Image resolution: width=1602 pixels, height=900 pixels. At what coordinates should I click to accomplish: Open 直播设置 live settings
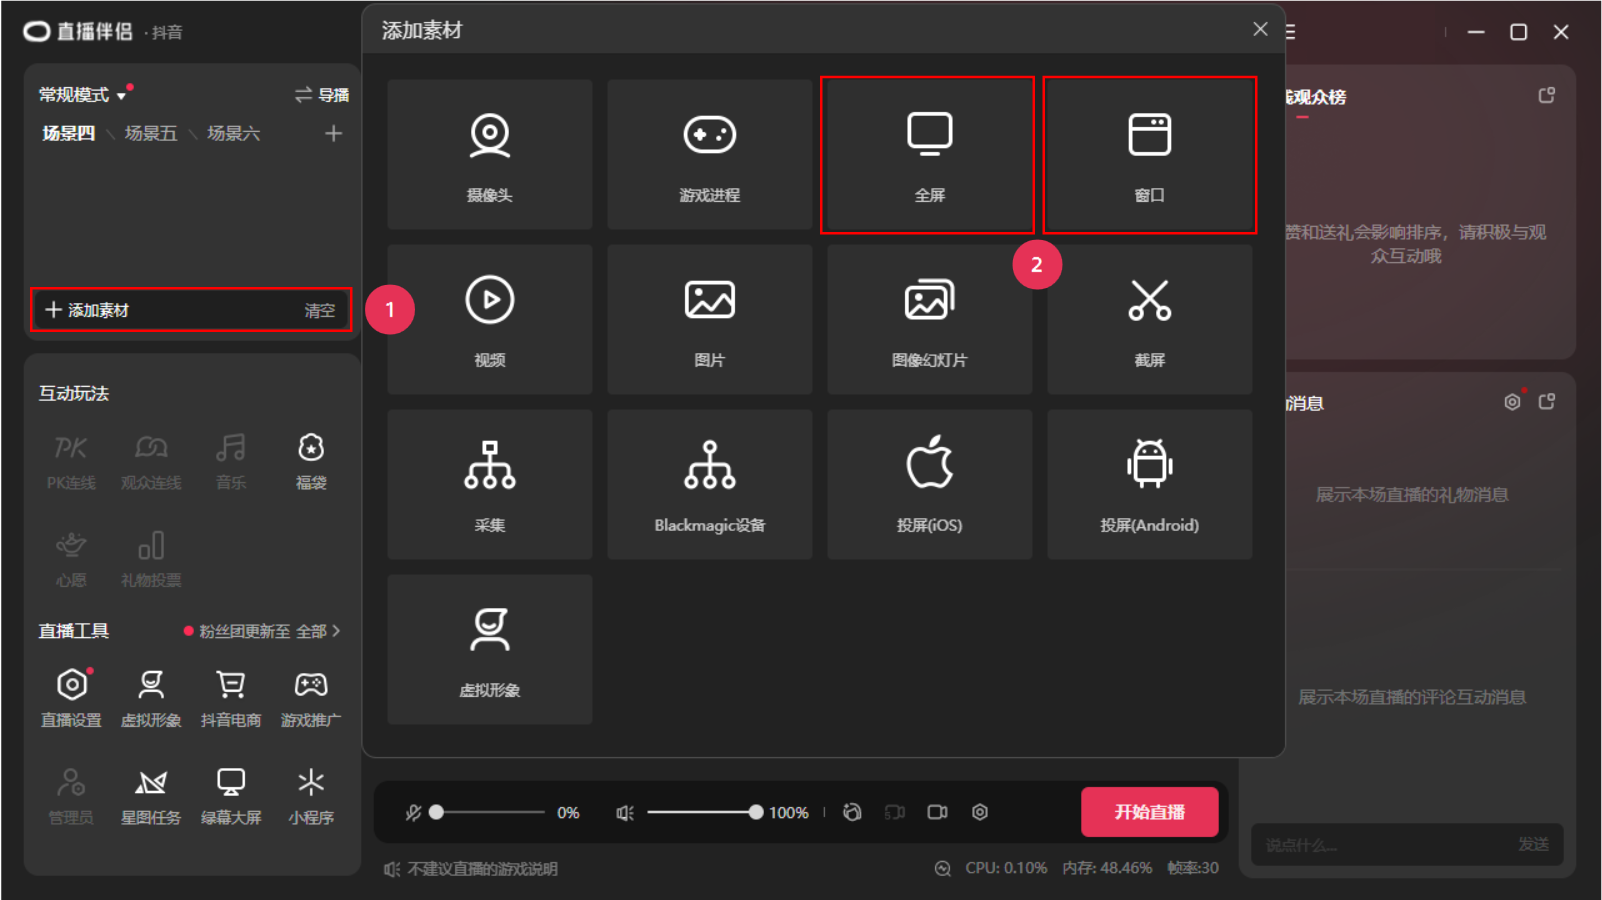(71, 698)
